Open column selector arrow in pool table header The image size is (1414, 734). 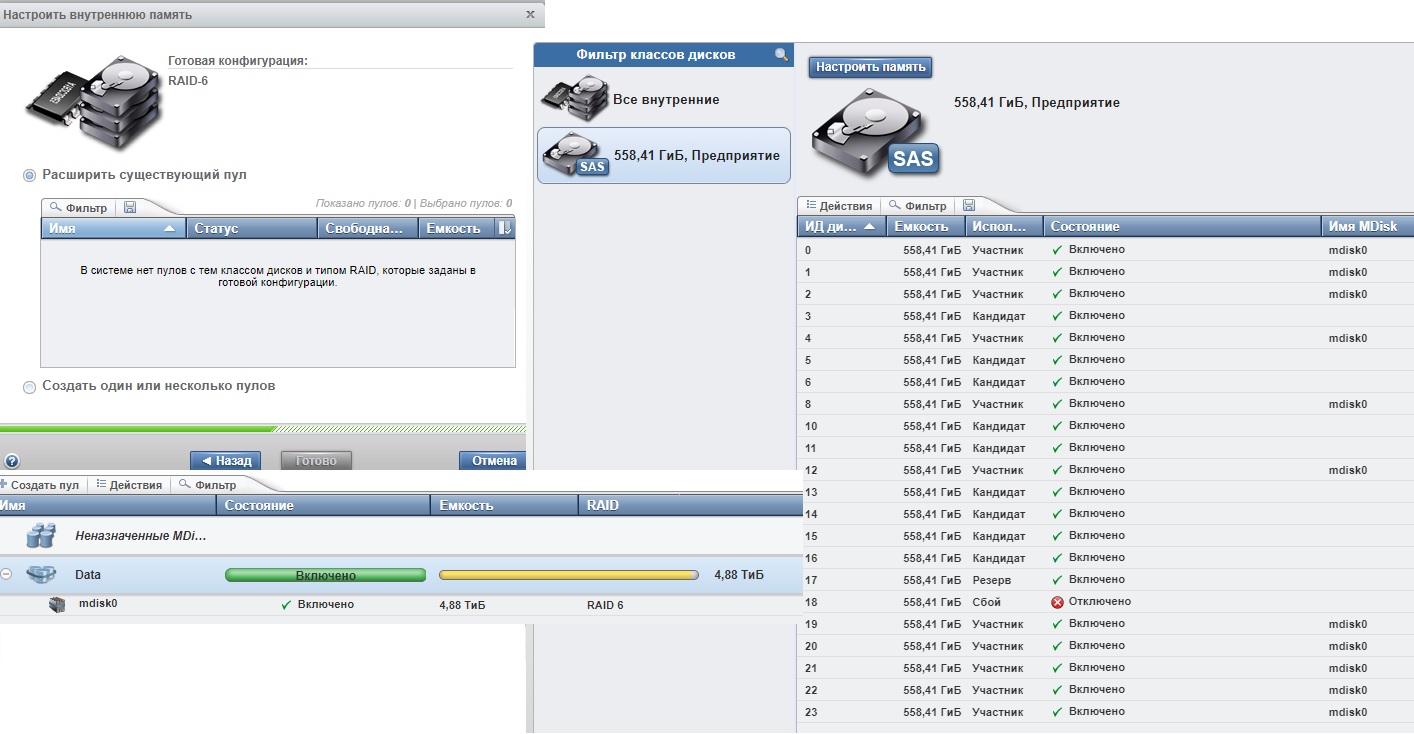click(x=505, y=228)
